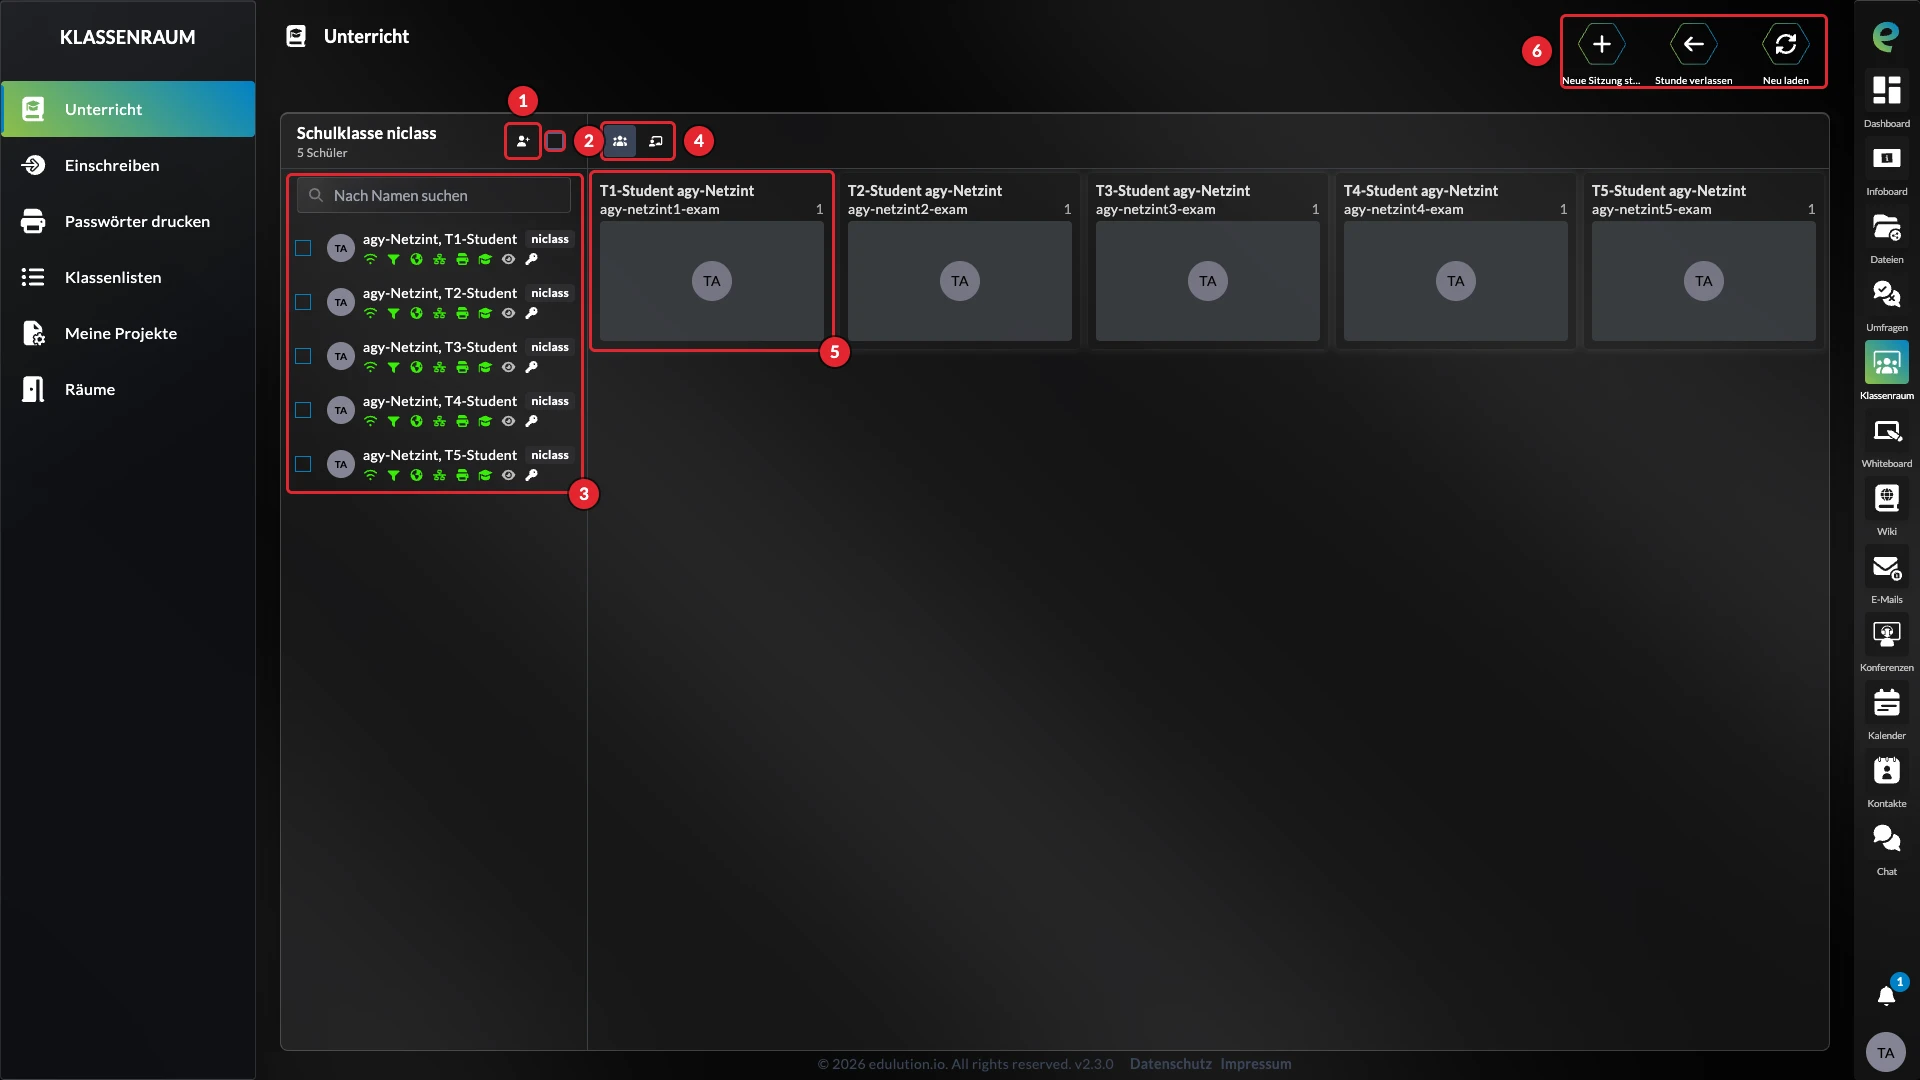This screenshot has width=1920, height=1080.
Task: Open the Datenschutz link in footer
Action: pos(1170,1064)
